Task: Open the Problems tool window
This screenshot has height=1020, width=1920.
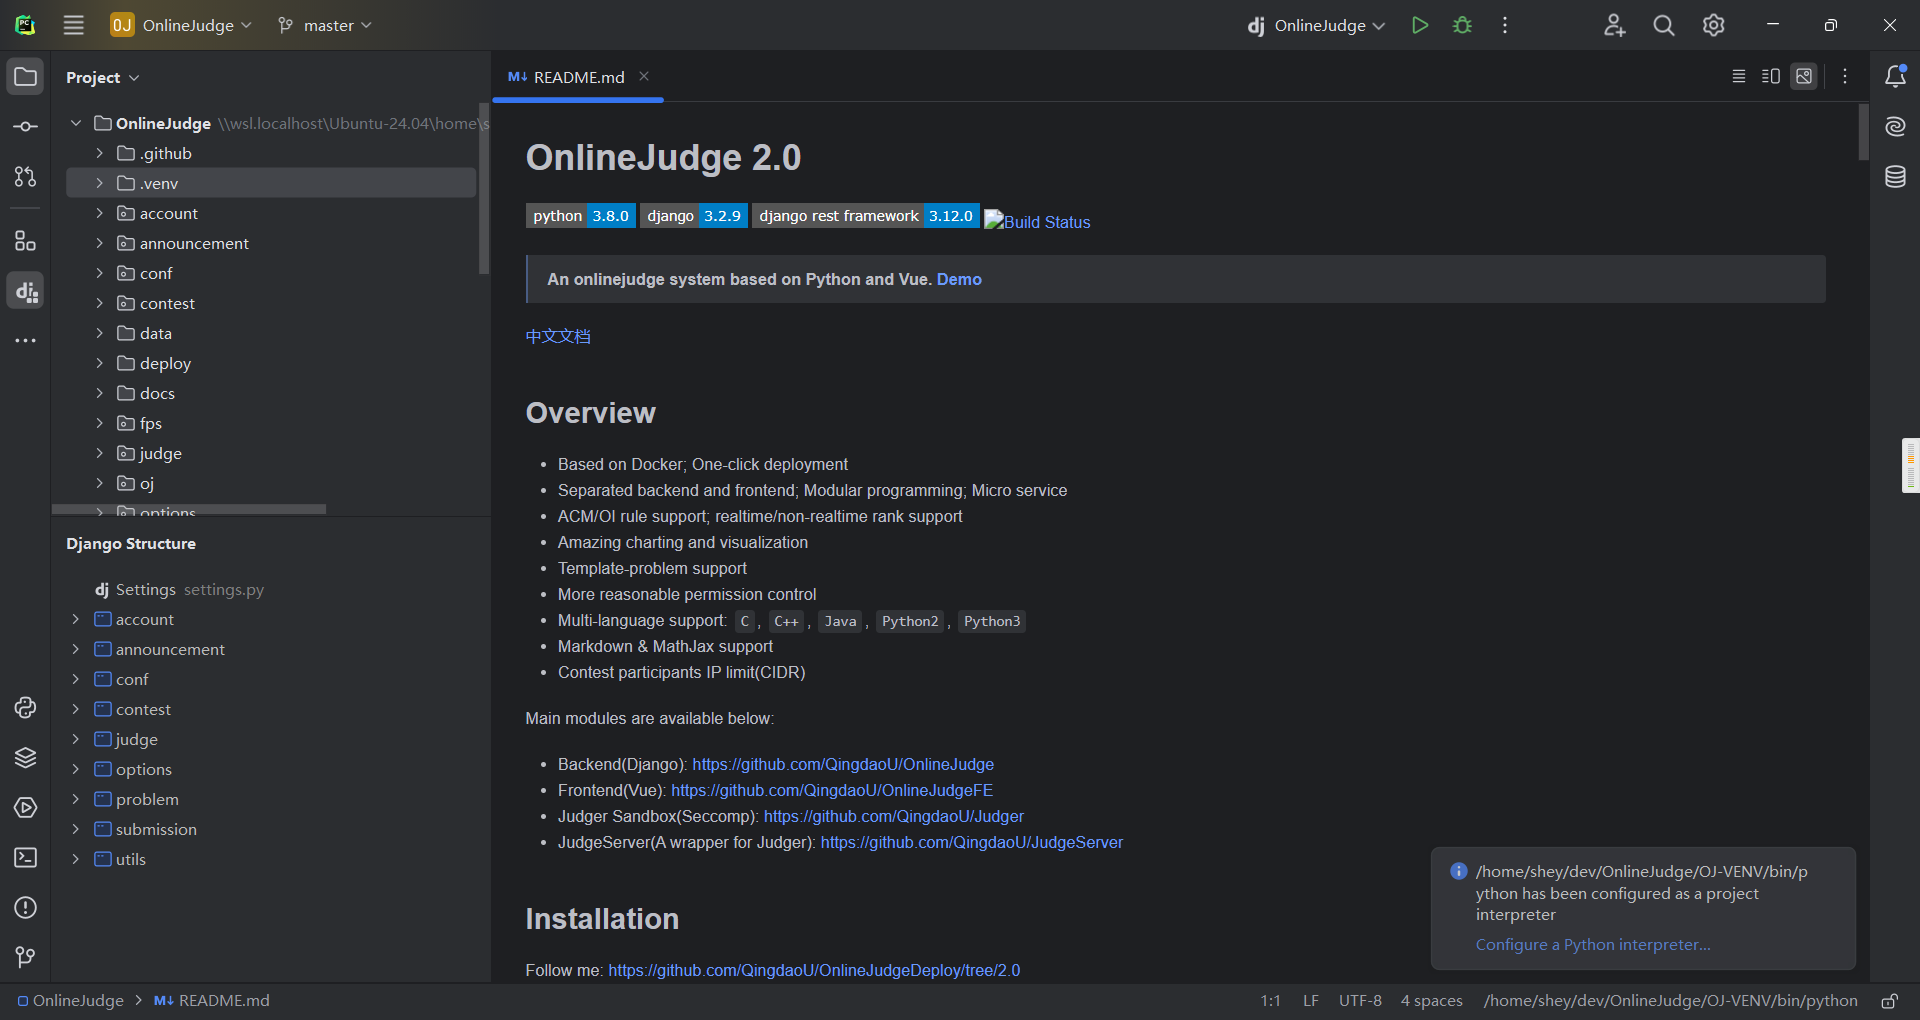Action: coord(26,908)
